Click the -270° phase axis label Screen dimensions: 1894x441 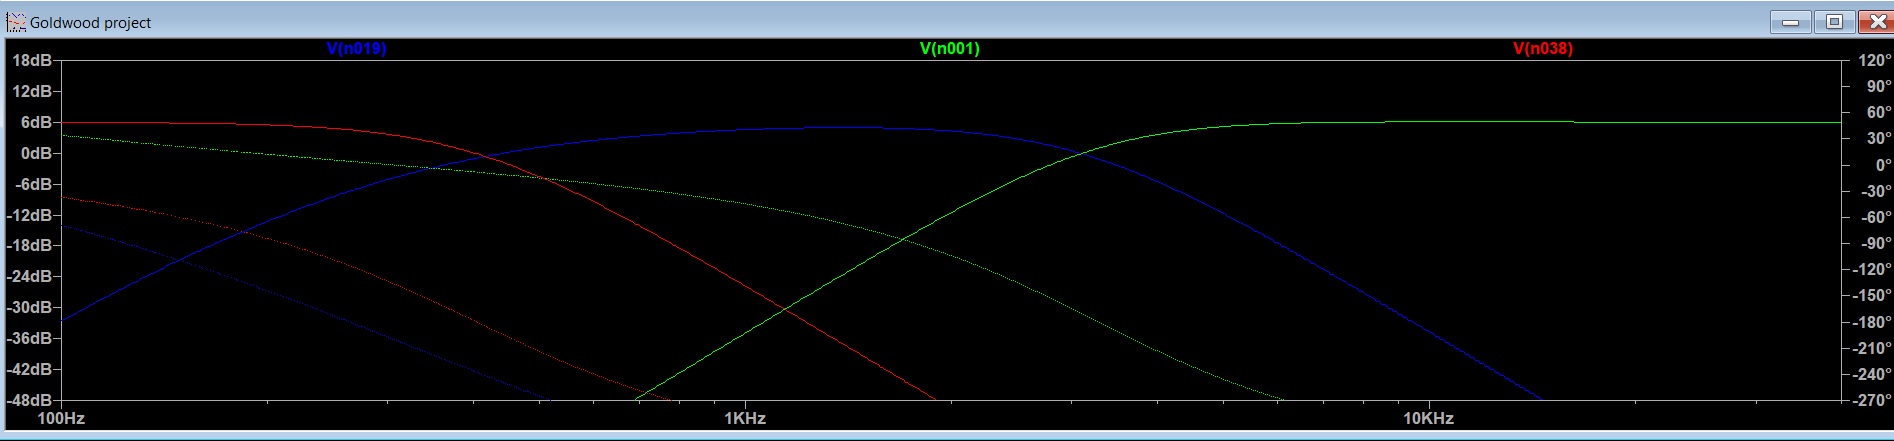[1872, 400]
